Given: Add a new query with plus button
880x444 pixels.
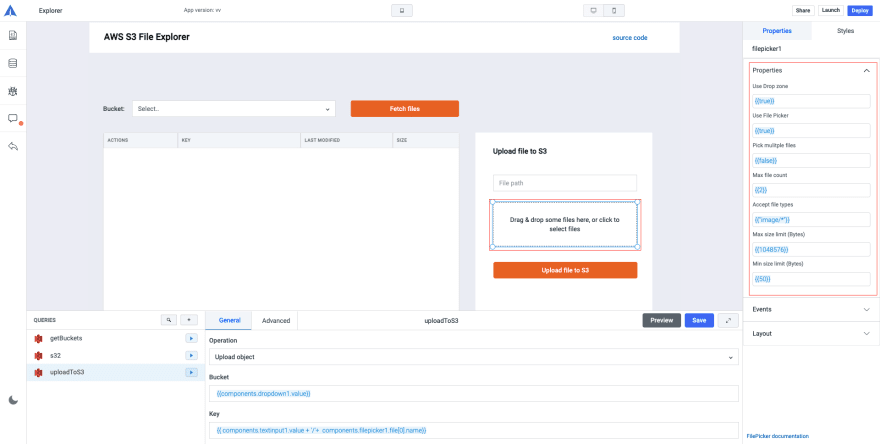Looking at the screenshot, I should tap(189, 320).
